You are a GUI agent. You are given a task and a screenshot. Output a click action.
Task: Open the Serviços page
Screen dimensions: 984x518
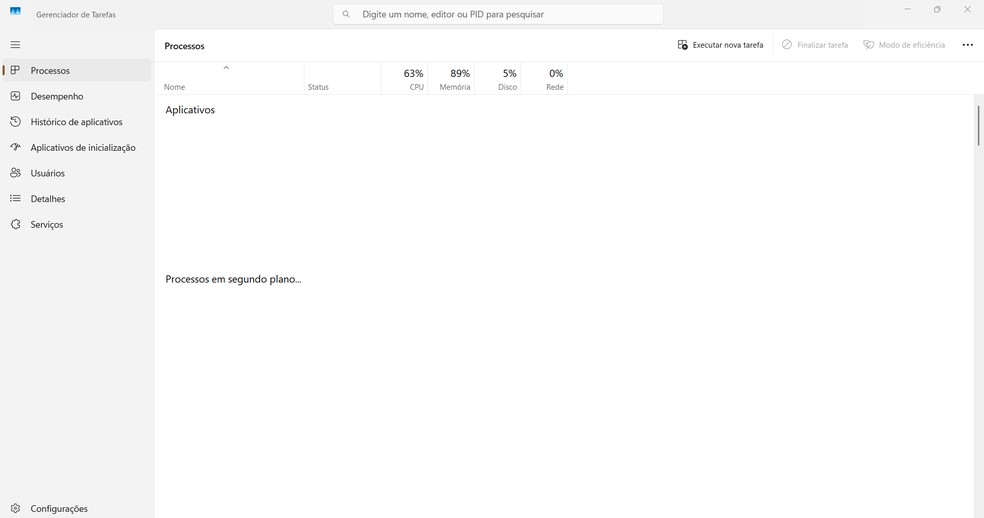[x=77, y=224]
